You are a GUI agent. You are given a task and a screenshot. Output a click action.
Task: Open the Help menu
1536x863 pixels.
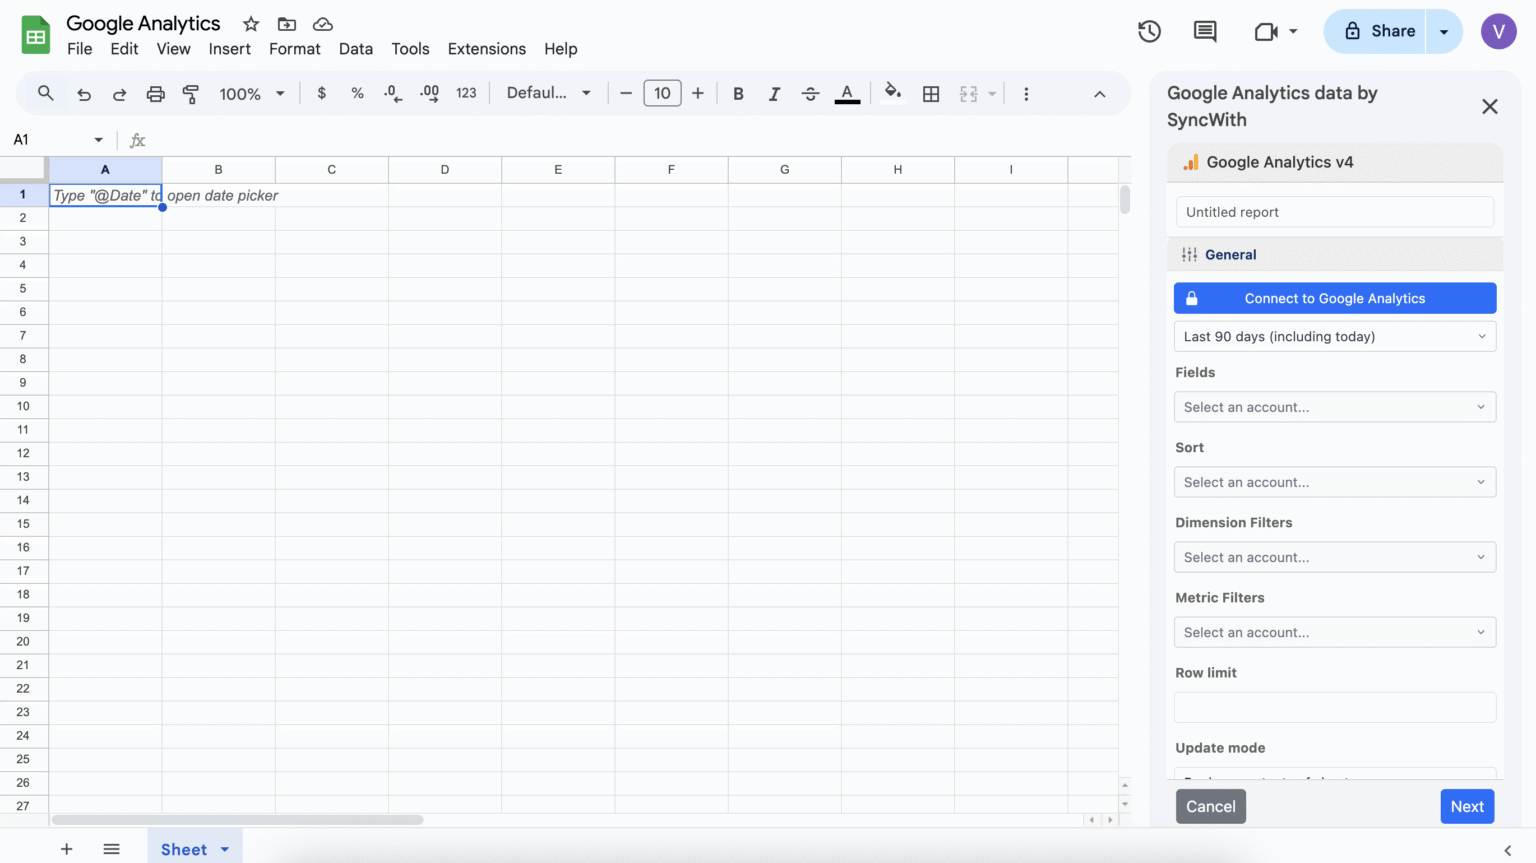click(560, 49)
